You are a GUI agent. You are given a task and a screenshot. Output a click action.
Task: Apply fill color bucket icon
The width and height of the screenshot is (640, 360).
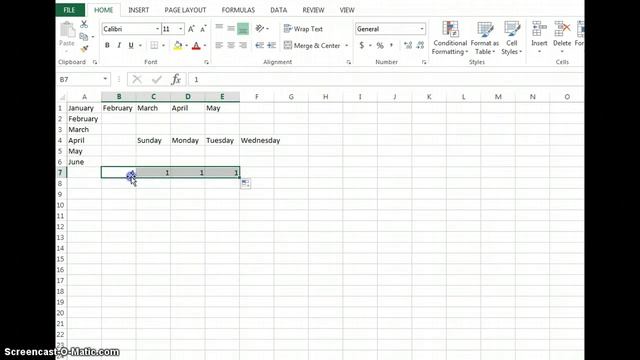(178, 45)
